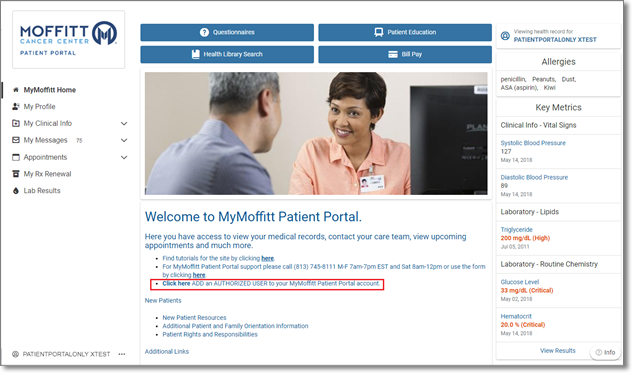Click the droplet icon beside Lab Results
Image resolution: width=634 pixels, height=375 pixels.
coord(16,191)
